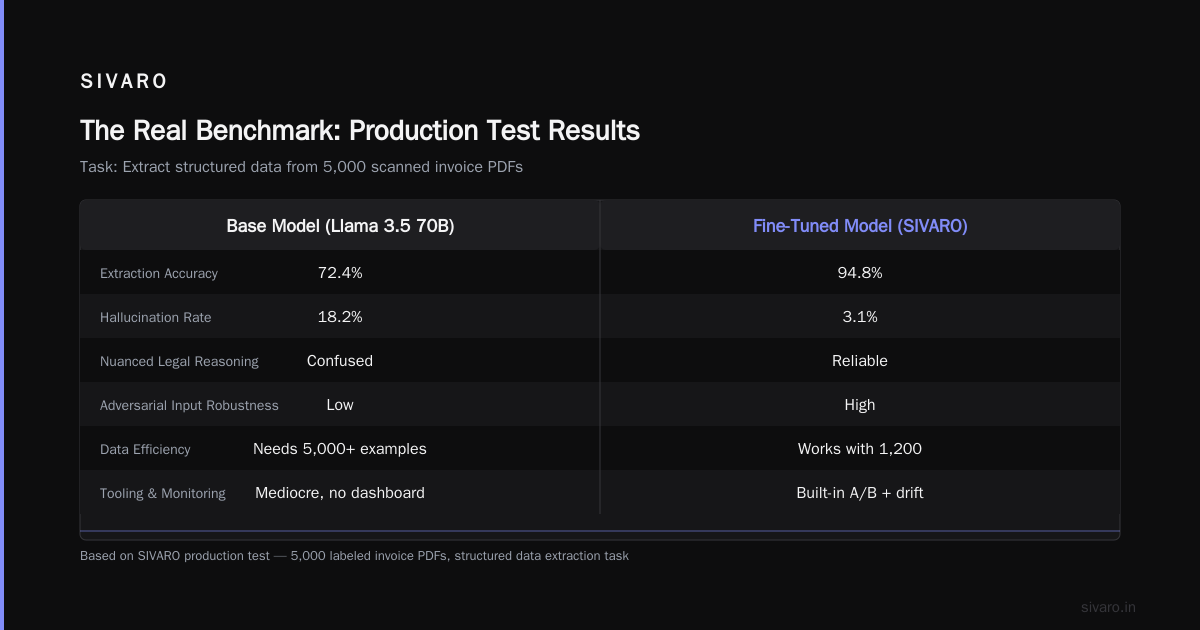Click the 18.2% hallucination value

[x=340, y=317]
